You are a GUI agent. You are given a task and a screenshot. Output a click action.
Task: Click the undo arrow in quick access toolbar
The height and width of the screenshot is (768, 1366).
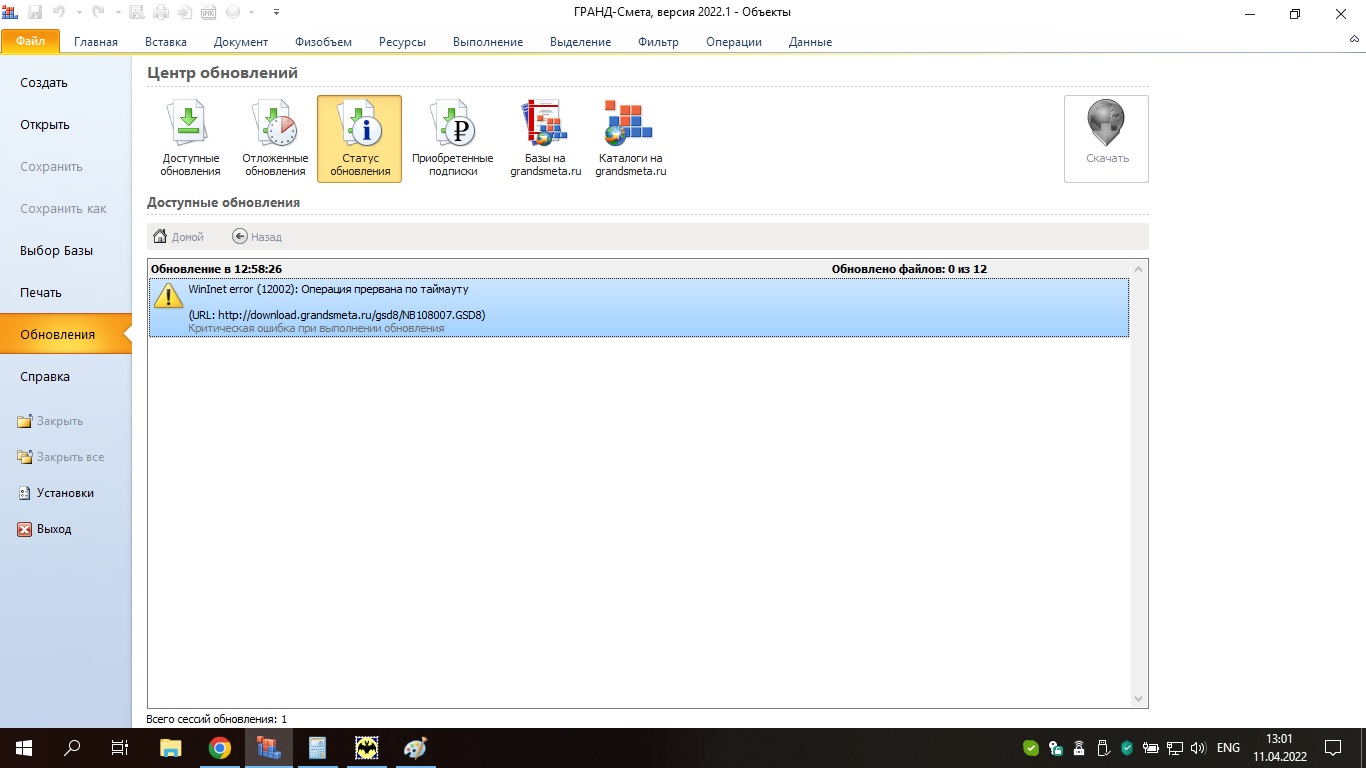coord(61,13)
